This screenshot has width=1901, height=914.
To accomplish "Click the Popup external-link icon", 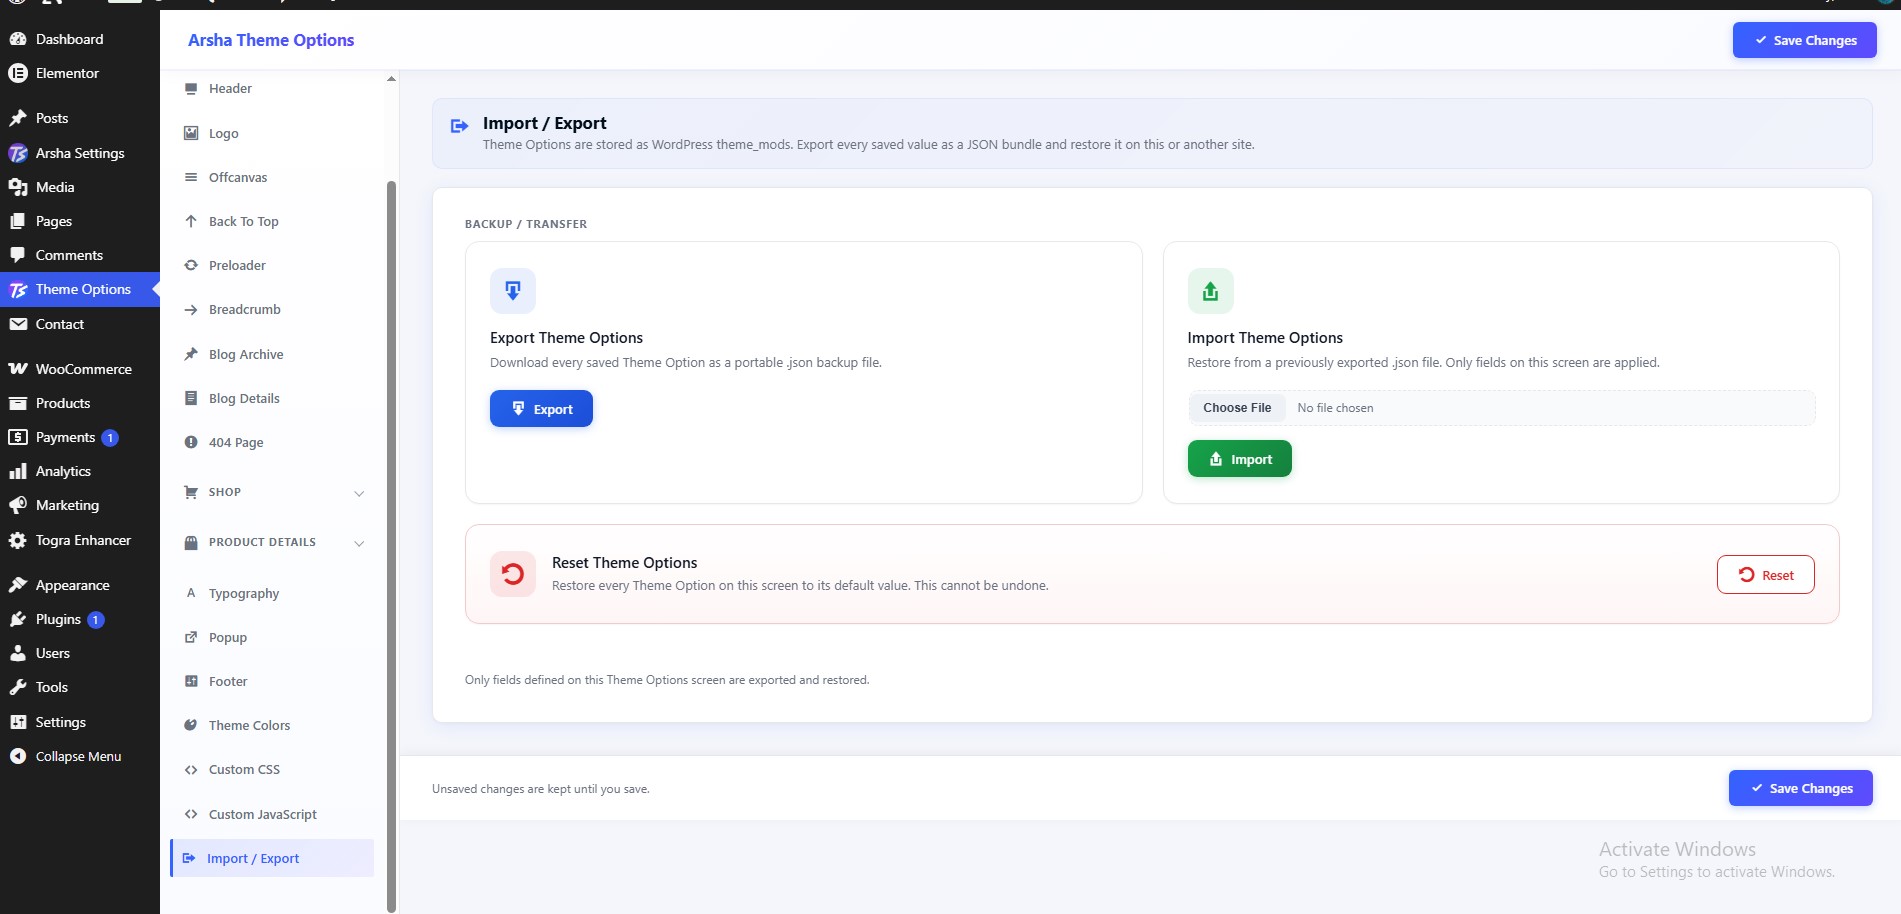I will click(x=191, y=637).
